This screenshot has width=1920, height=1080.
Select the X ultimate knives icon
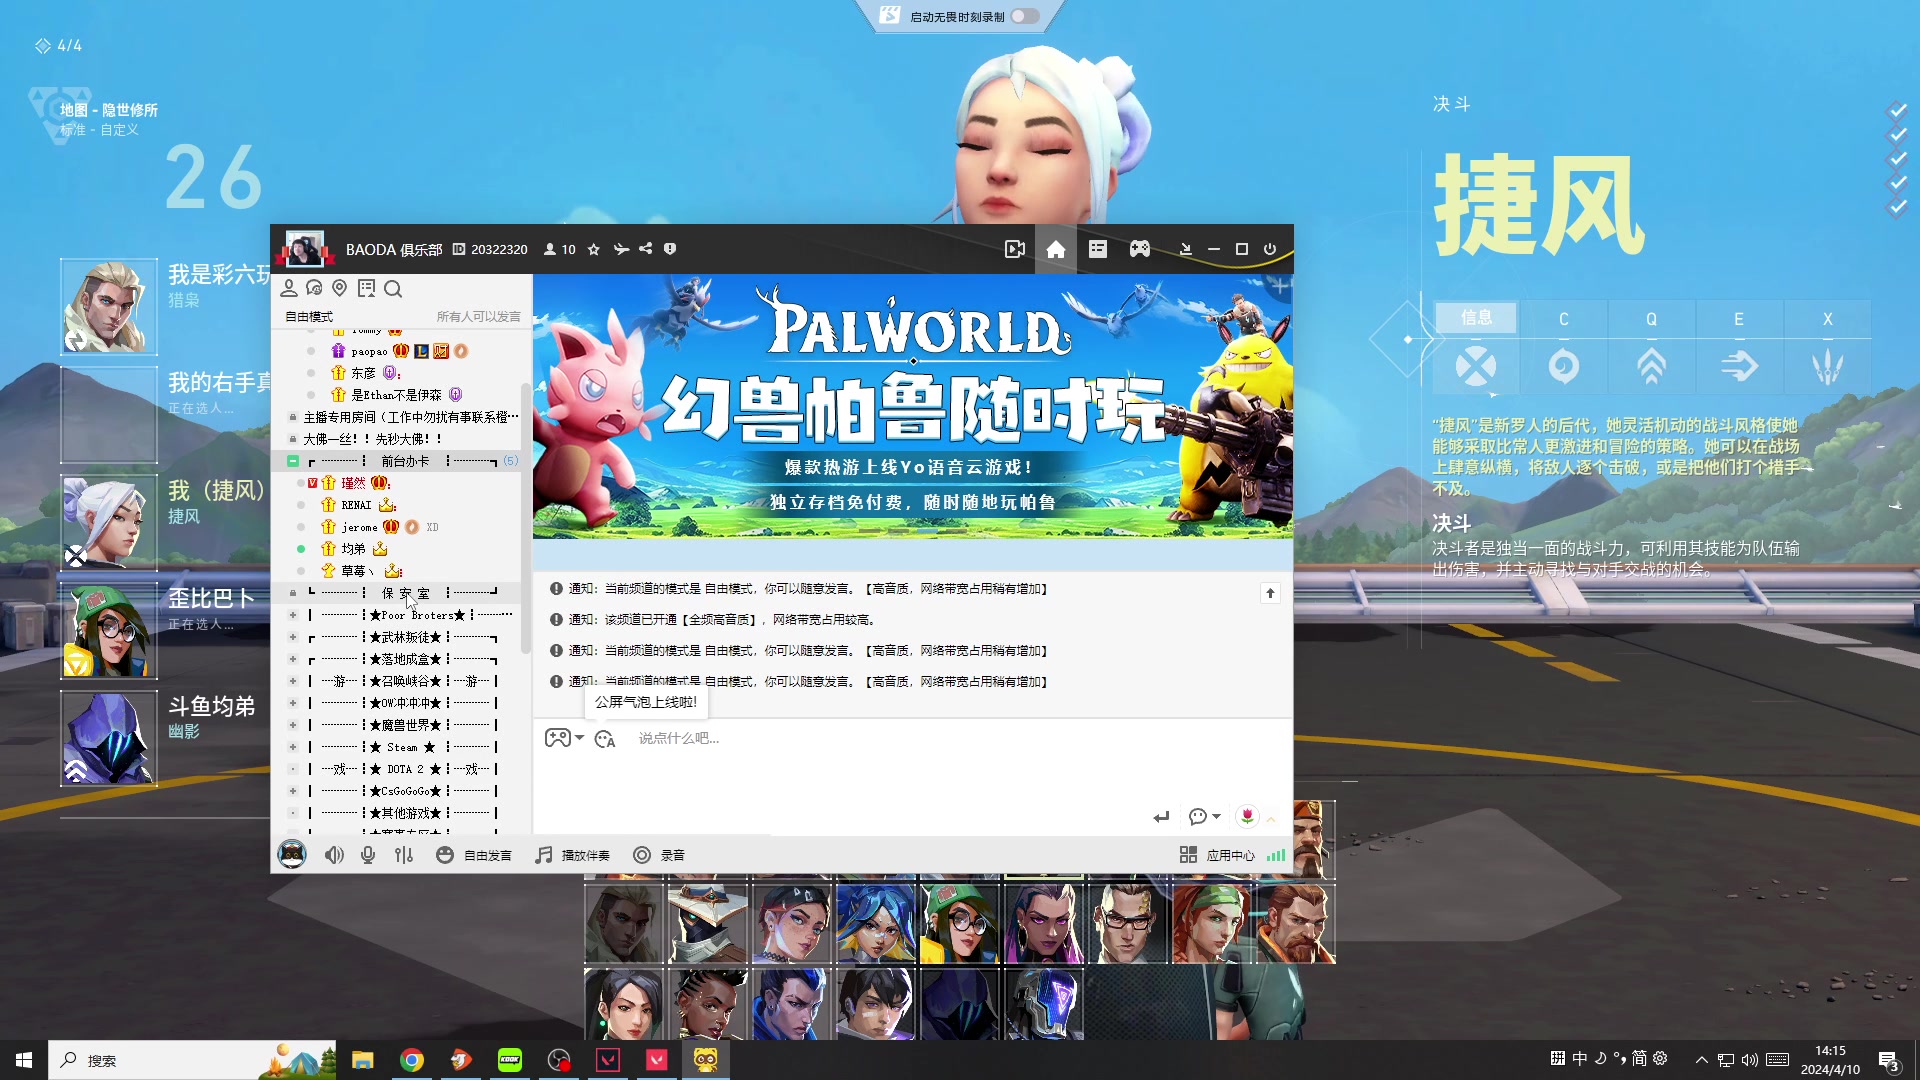pyautogui.click(x=1827, y=366)
